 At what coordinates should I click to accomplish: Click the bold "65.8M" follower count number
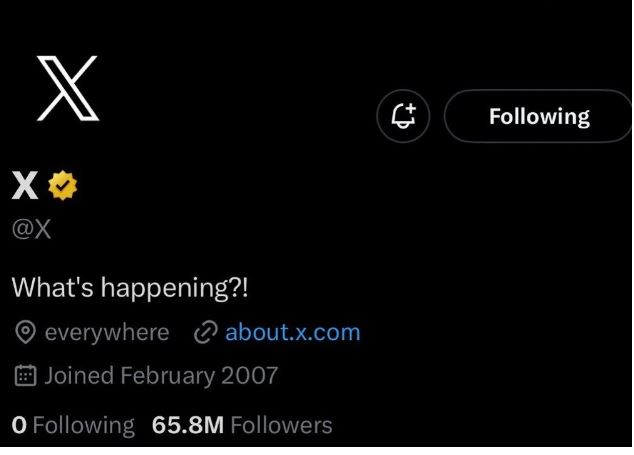(x=188, y=425)
